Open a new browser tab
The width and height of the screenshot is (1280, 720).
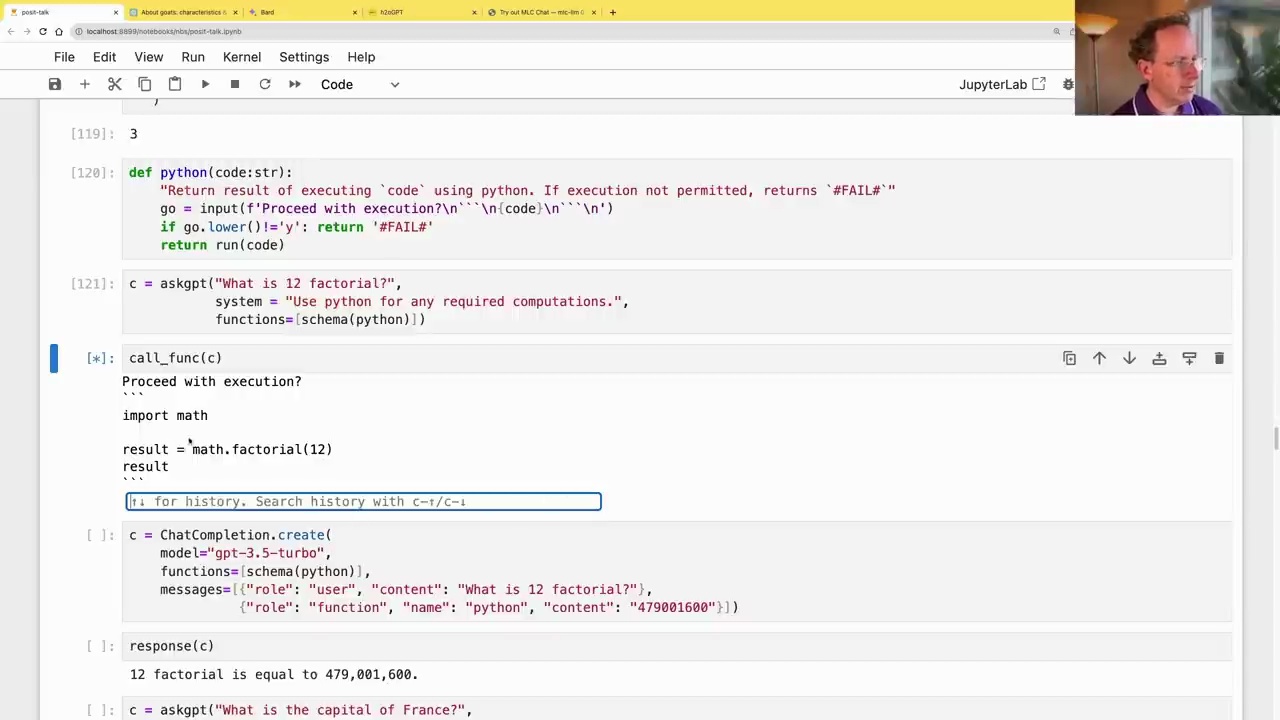coord(613,12)
